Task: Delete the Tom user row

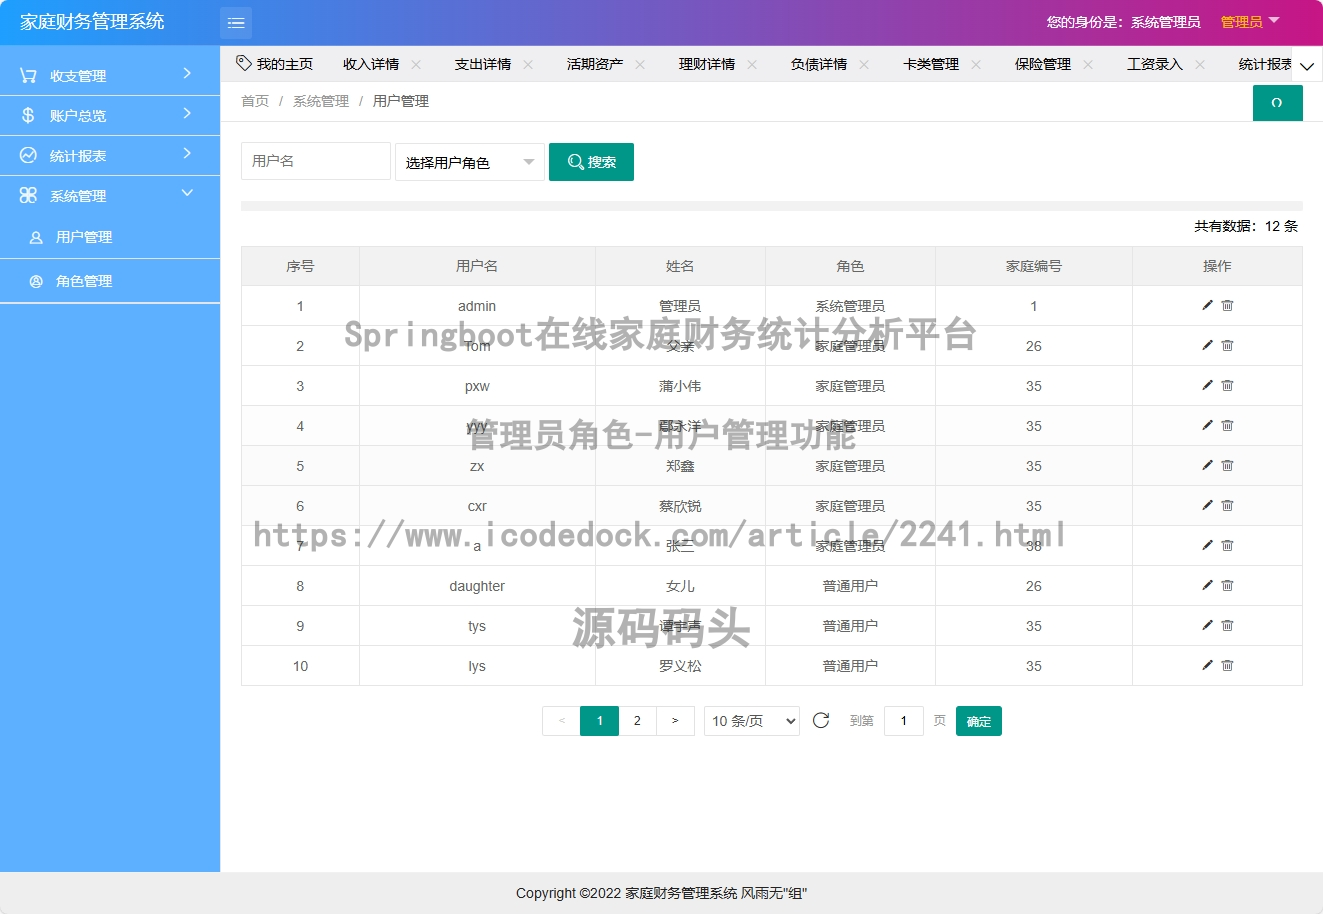Action: pyautogui.click(x=1227, y=345)
